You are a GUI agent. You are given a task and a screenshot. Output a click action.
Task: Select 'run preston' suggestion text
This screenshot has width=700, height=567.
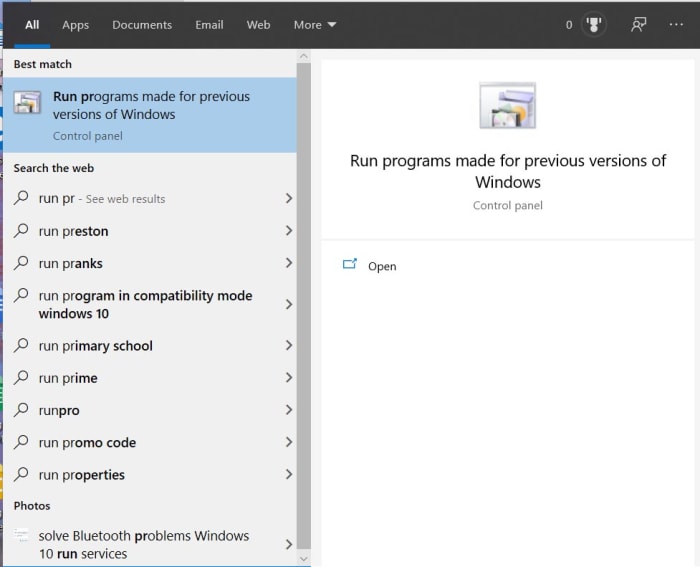coord(73,231)
